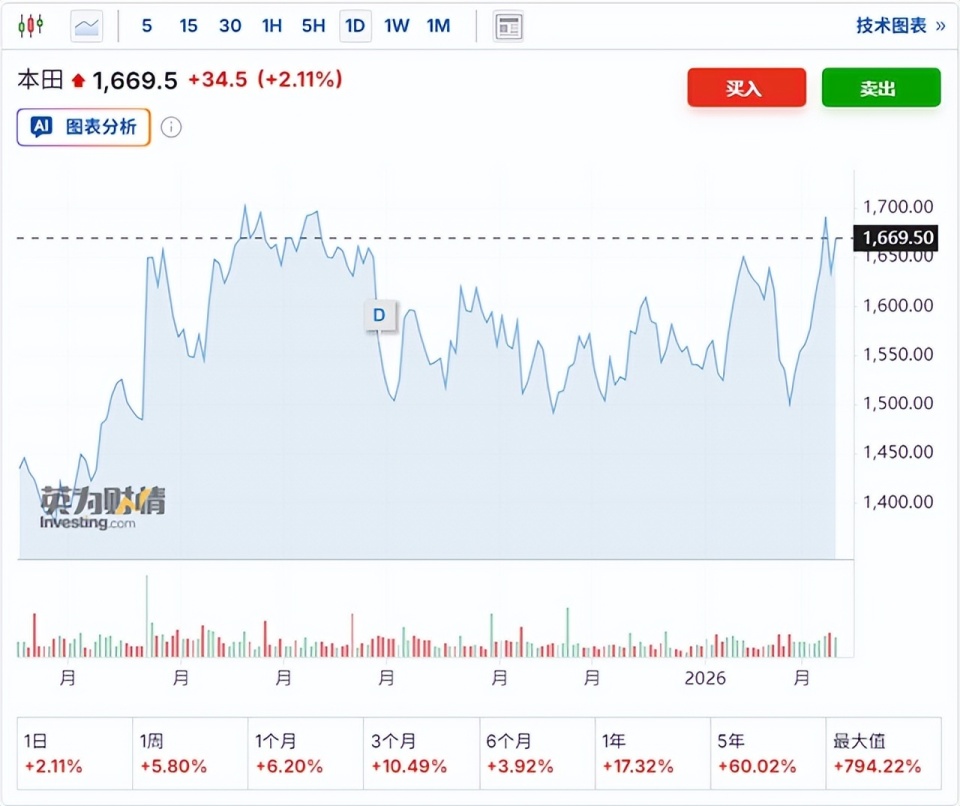The width and height of the screenshot is (960, 806).
Task: Click the 1,600.00 axis label
Action: pos(898,305)
